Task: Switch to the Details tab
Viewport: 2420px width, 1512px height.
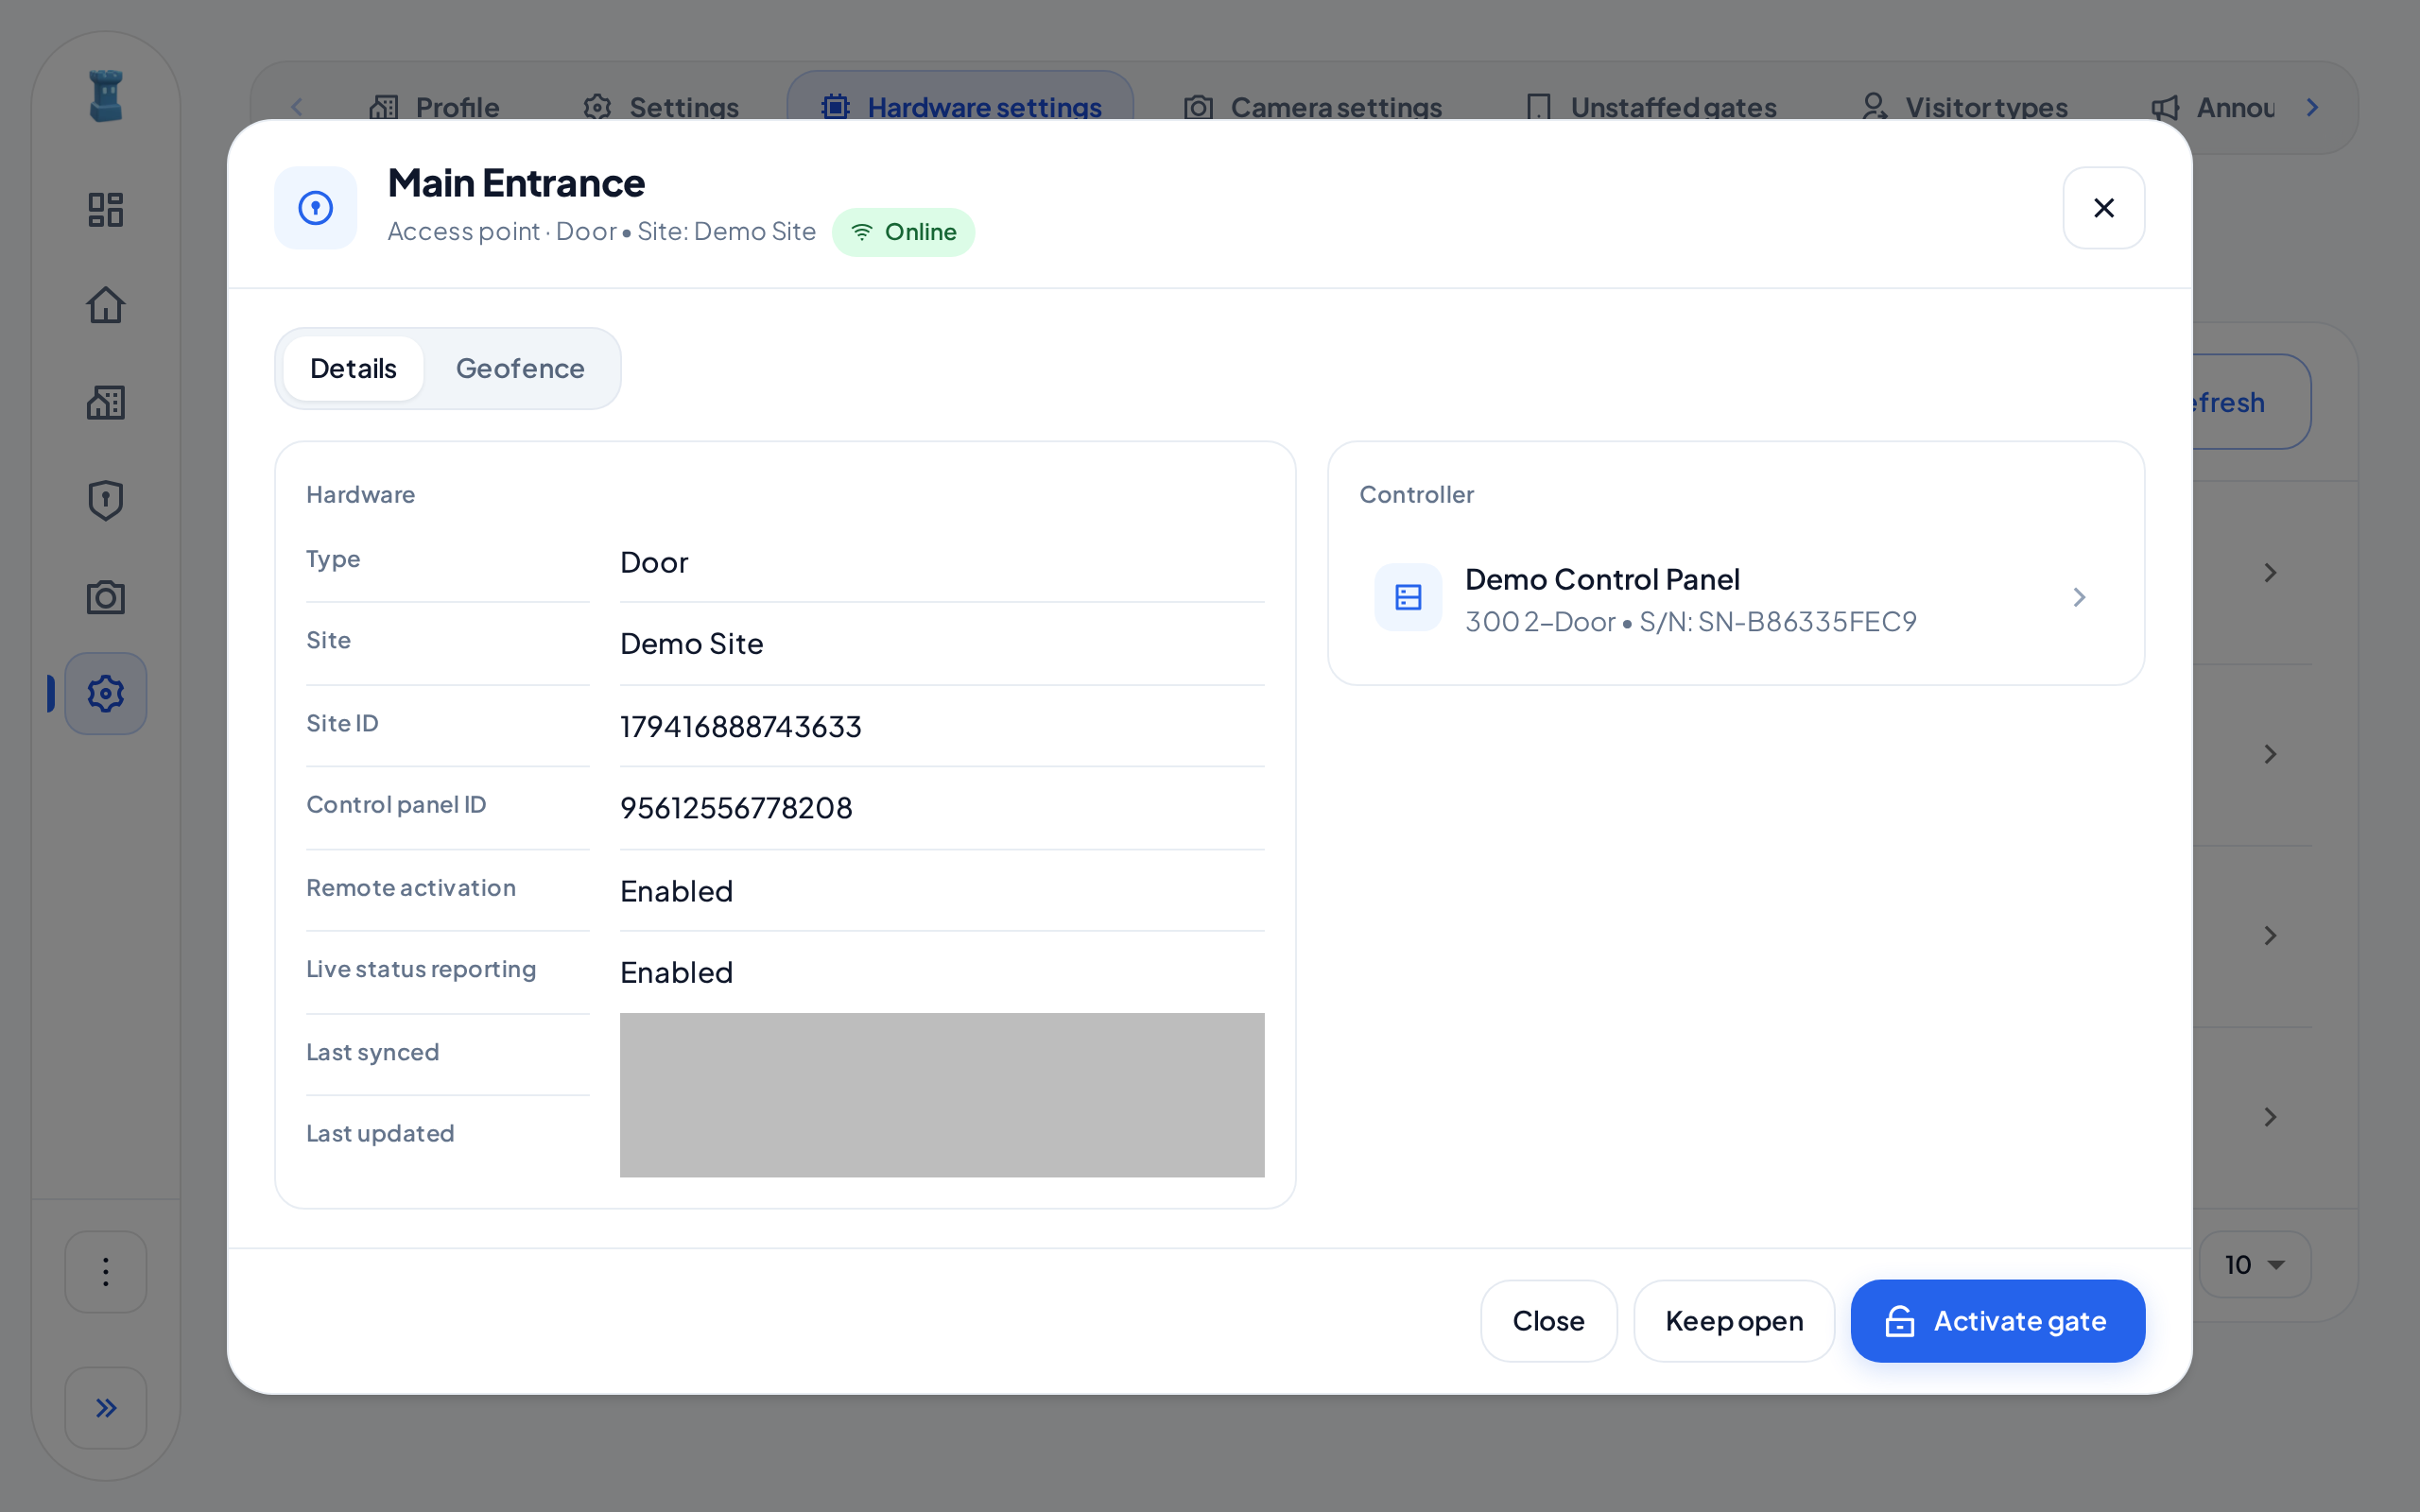Action: 353,368
